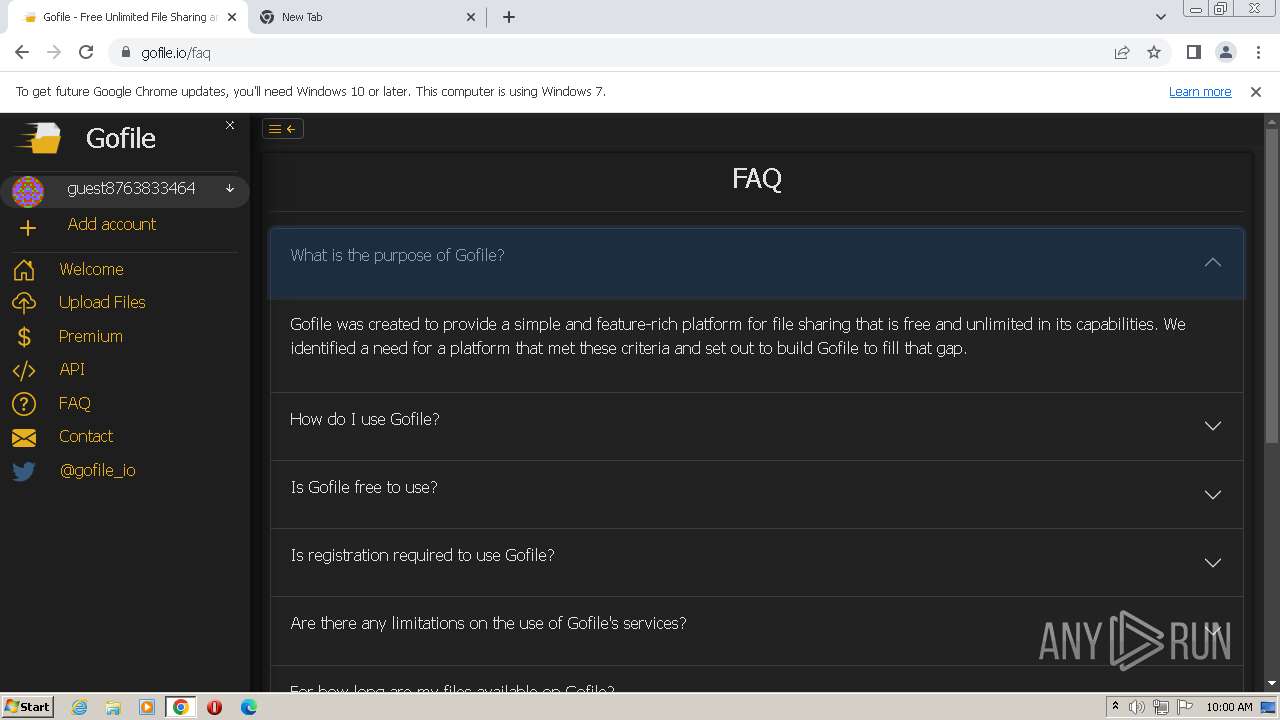The width and height of the screenshot is (1280, 720).
Task: Click the FAQ question mark icon
Action: click(x=24, y=404)
